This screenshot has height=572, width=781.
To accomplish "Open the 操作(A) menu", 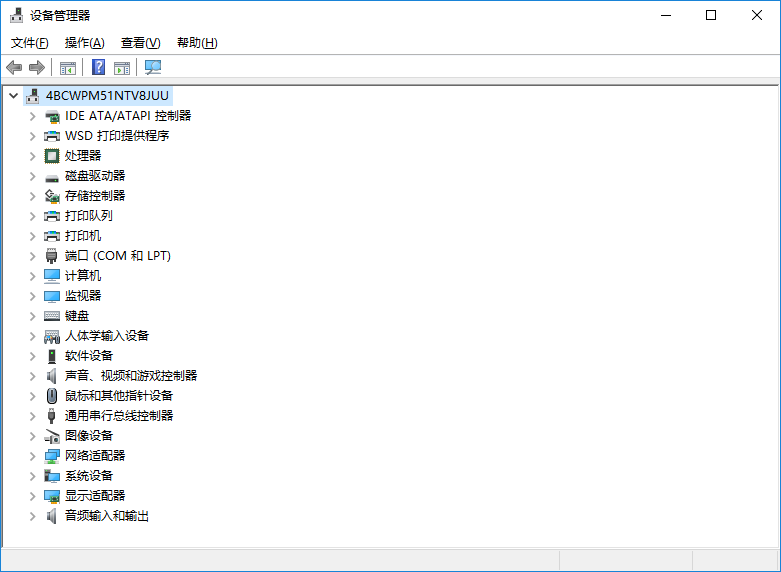I will [84, 43].
